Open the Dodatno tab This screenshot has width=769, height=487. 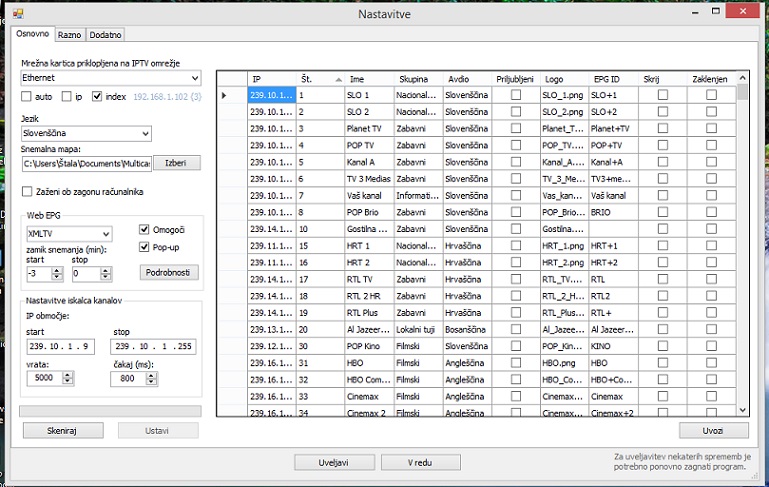coord(105,35)
